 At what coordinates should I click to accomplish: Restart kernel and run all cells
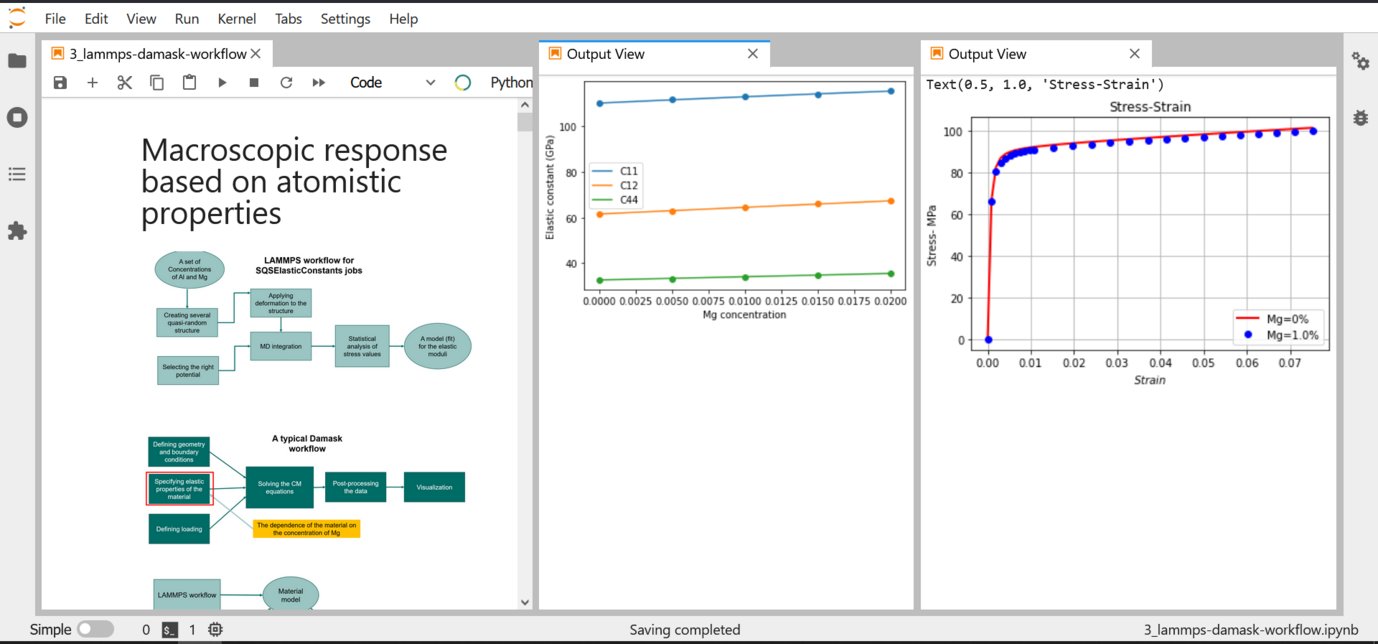pyautogui.click(x=319, y=83)
